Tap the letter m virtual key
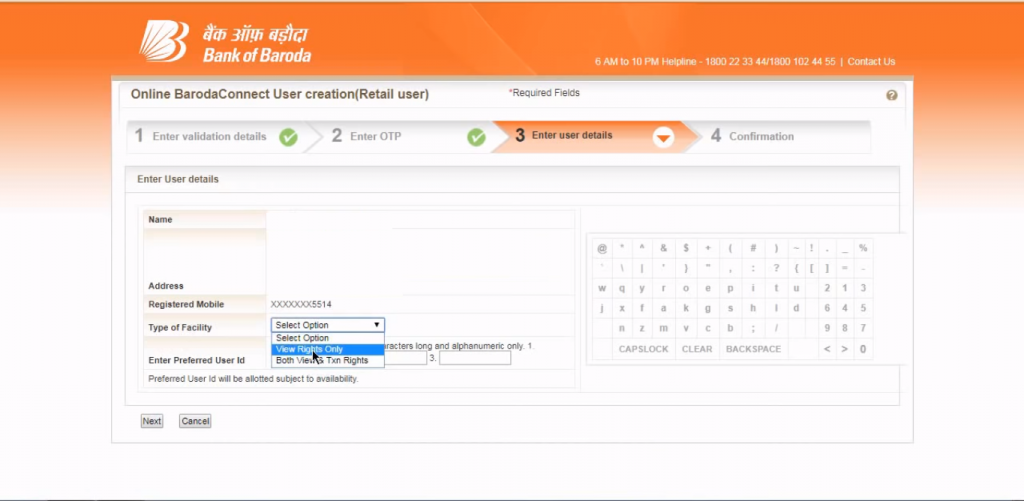The height and width of the screenshot is (501, 1024). (664, 329)
